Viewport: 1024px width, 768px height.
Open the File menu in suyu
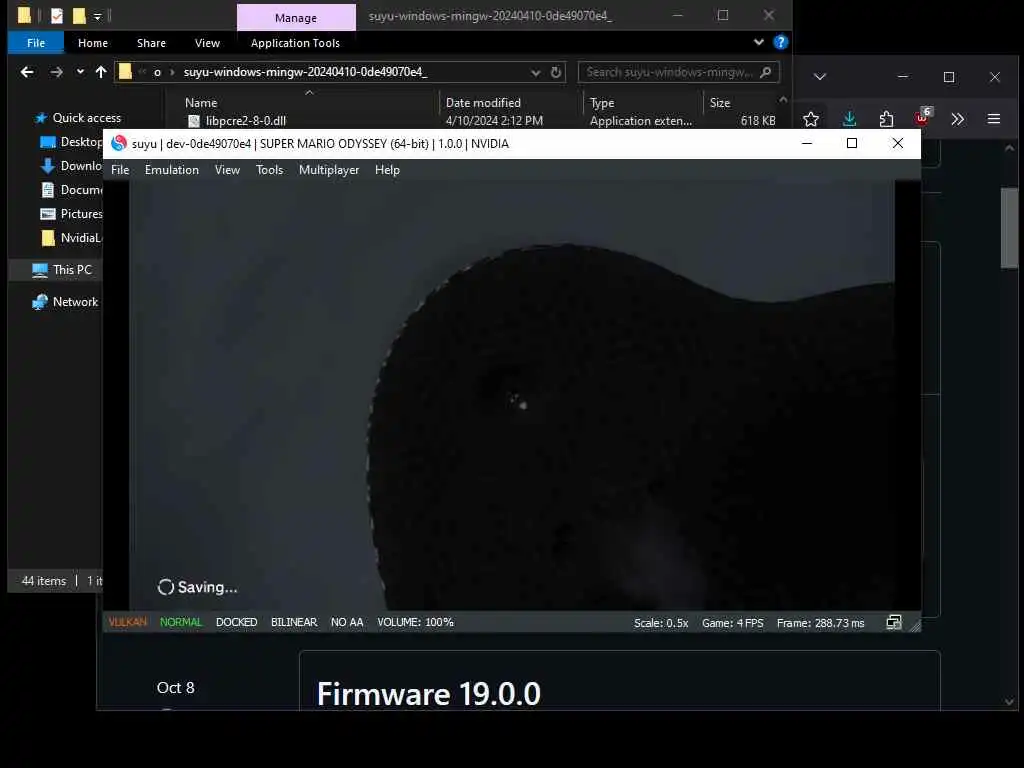pos(120,170)
